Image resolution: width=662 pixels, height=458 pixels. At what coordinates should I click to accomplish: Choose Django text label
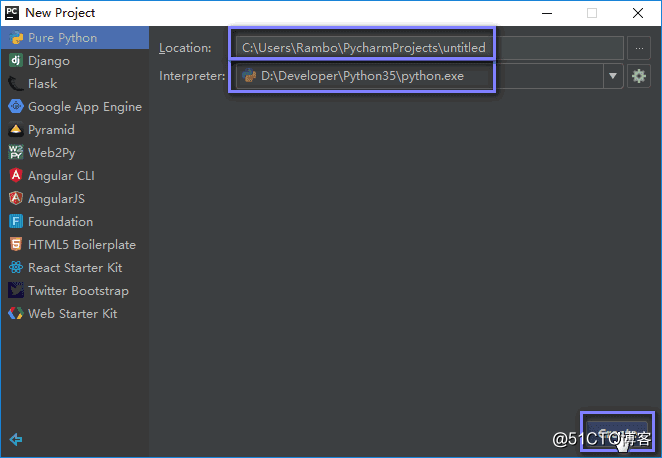pos(49,61)
